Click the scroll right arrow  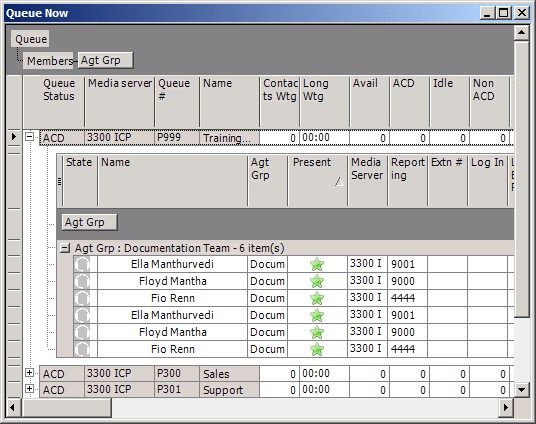[x=506, y=407]
